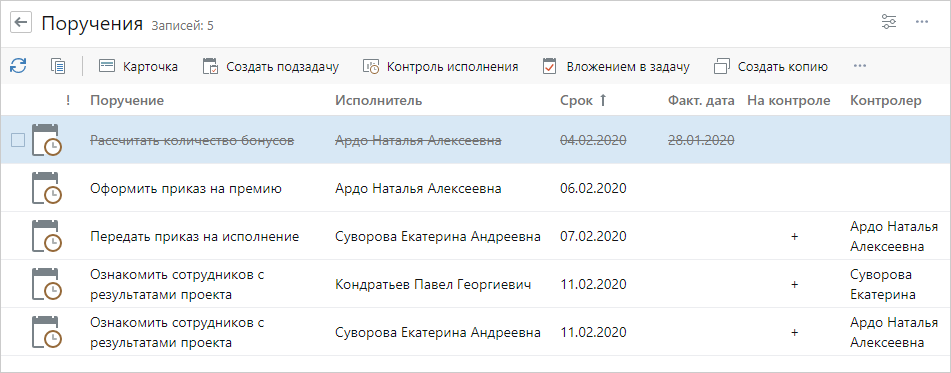Open the list settings sliders icon
Screen dimensions: 951x373
click(889, 22)
